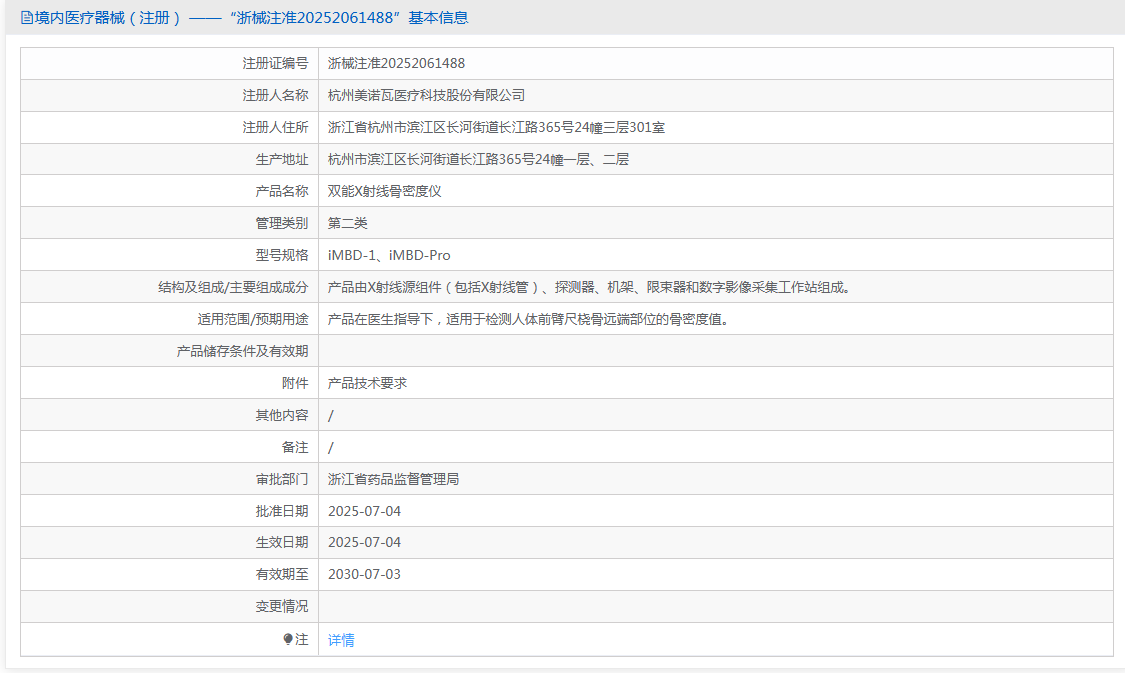Click the lightbulb icon next to 注
The width and height of the screenshot is (1125, 673).
click(288, 639)
